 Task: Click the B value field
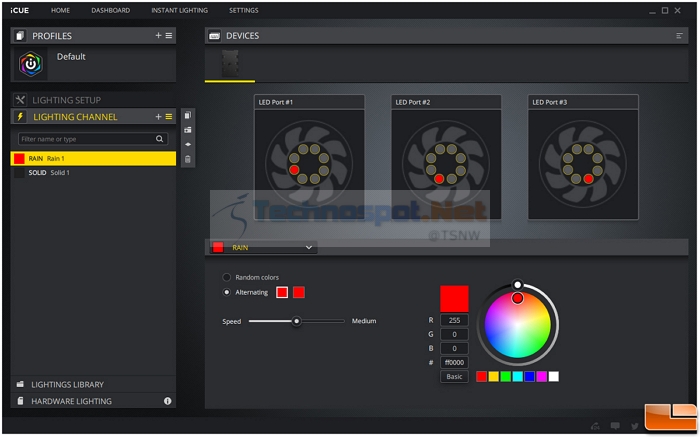(454, 348)
